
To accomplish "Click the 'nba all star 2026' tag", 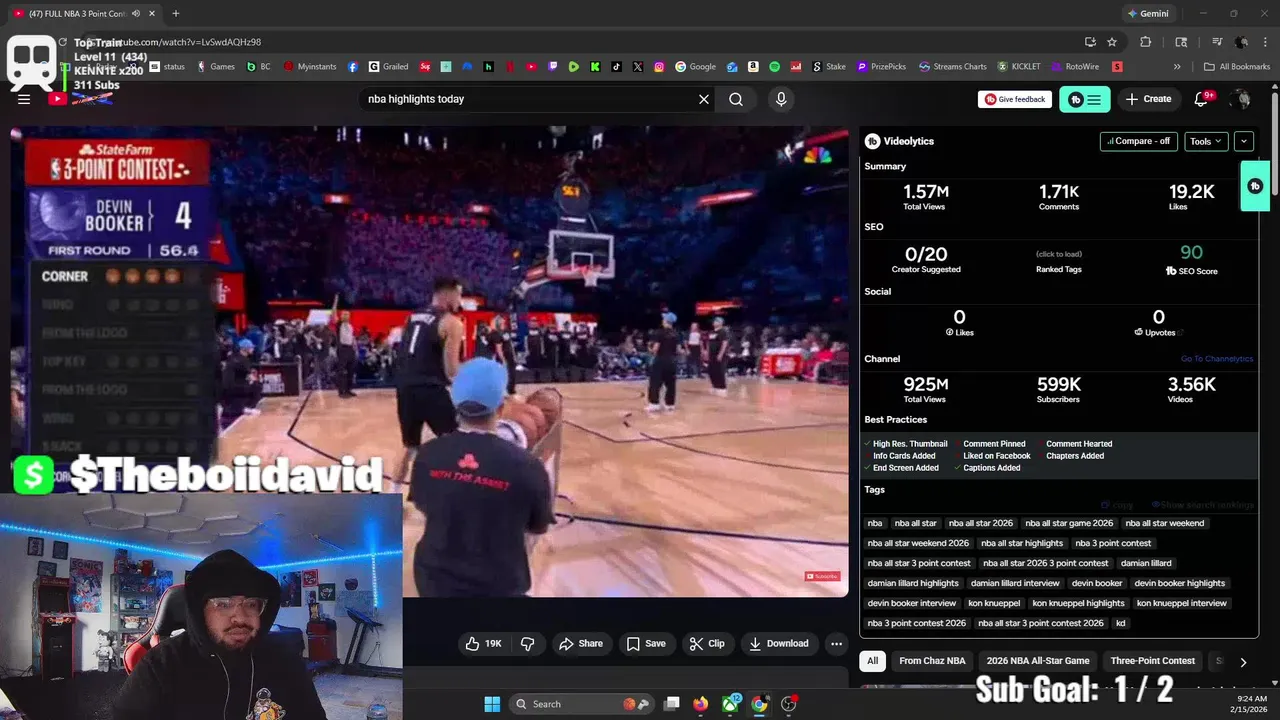I will point(981,523).
